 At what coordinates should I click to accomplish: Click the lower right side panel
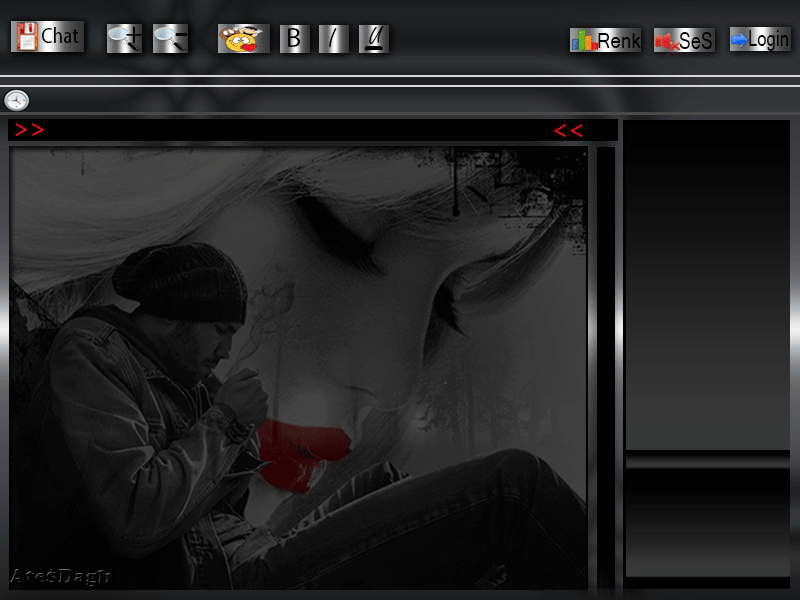click(x=706, y=520)
